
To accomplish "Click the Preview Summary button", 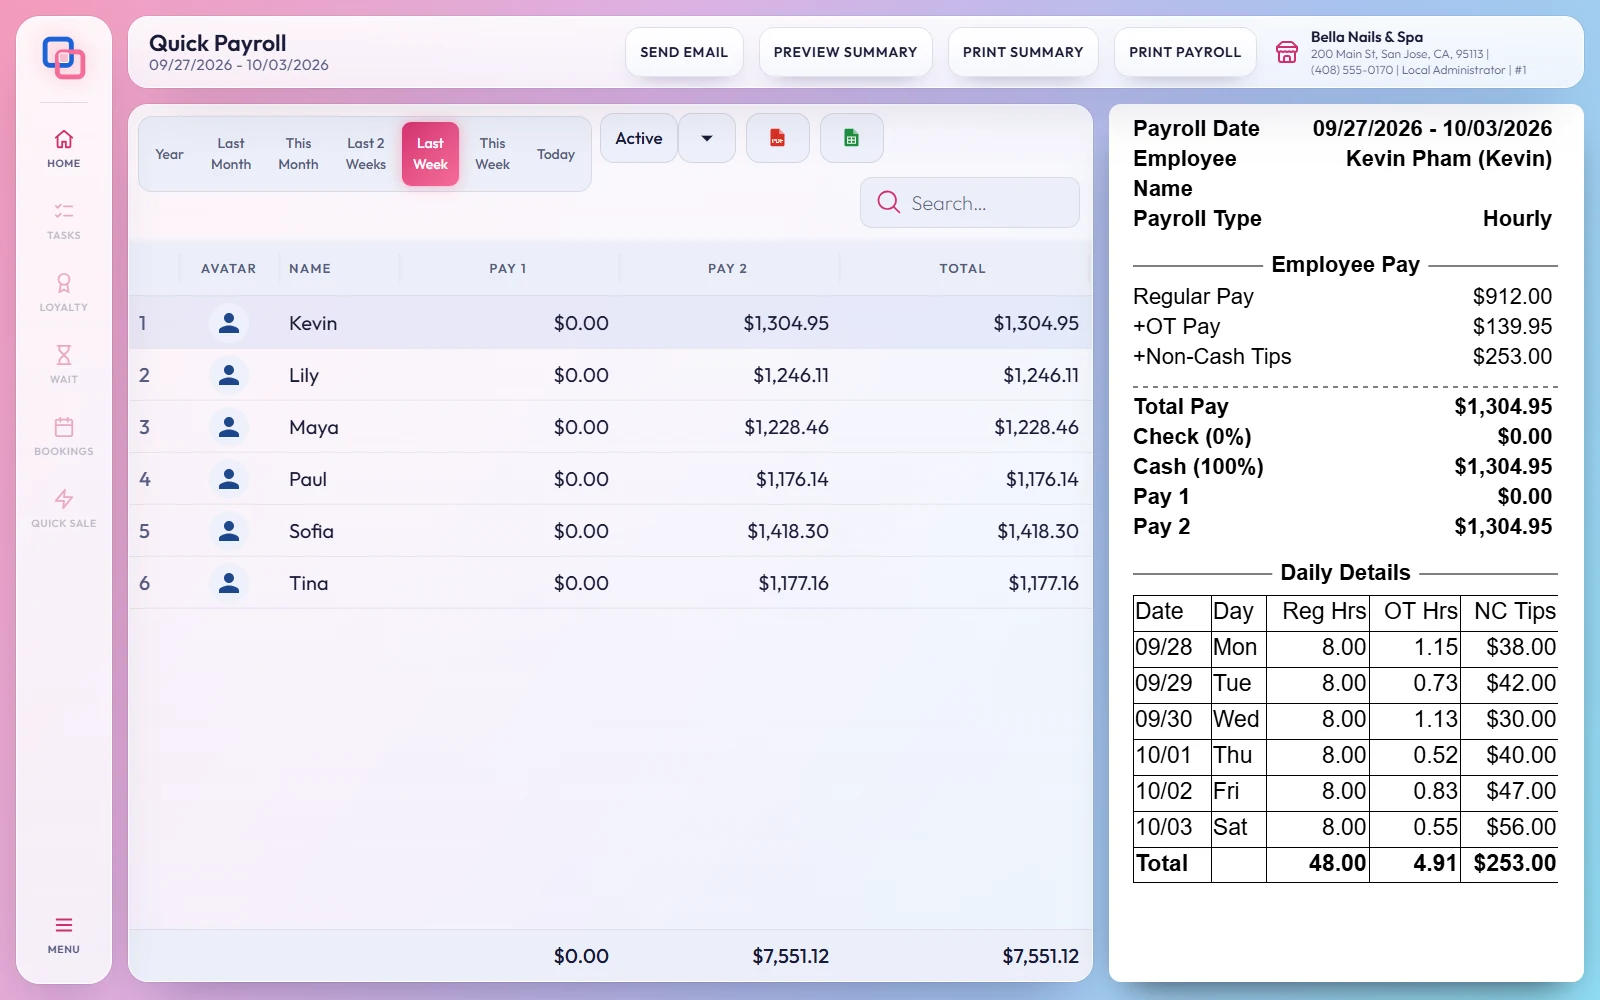I will [845, 52].
